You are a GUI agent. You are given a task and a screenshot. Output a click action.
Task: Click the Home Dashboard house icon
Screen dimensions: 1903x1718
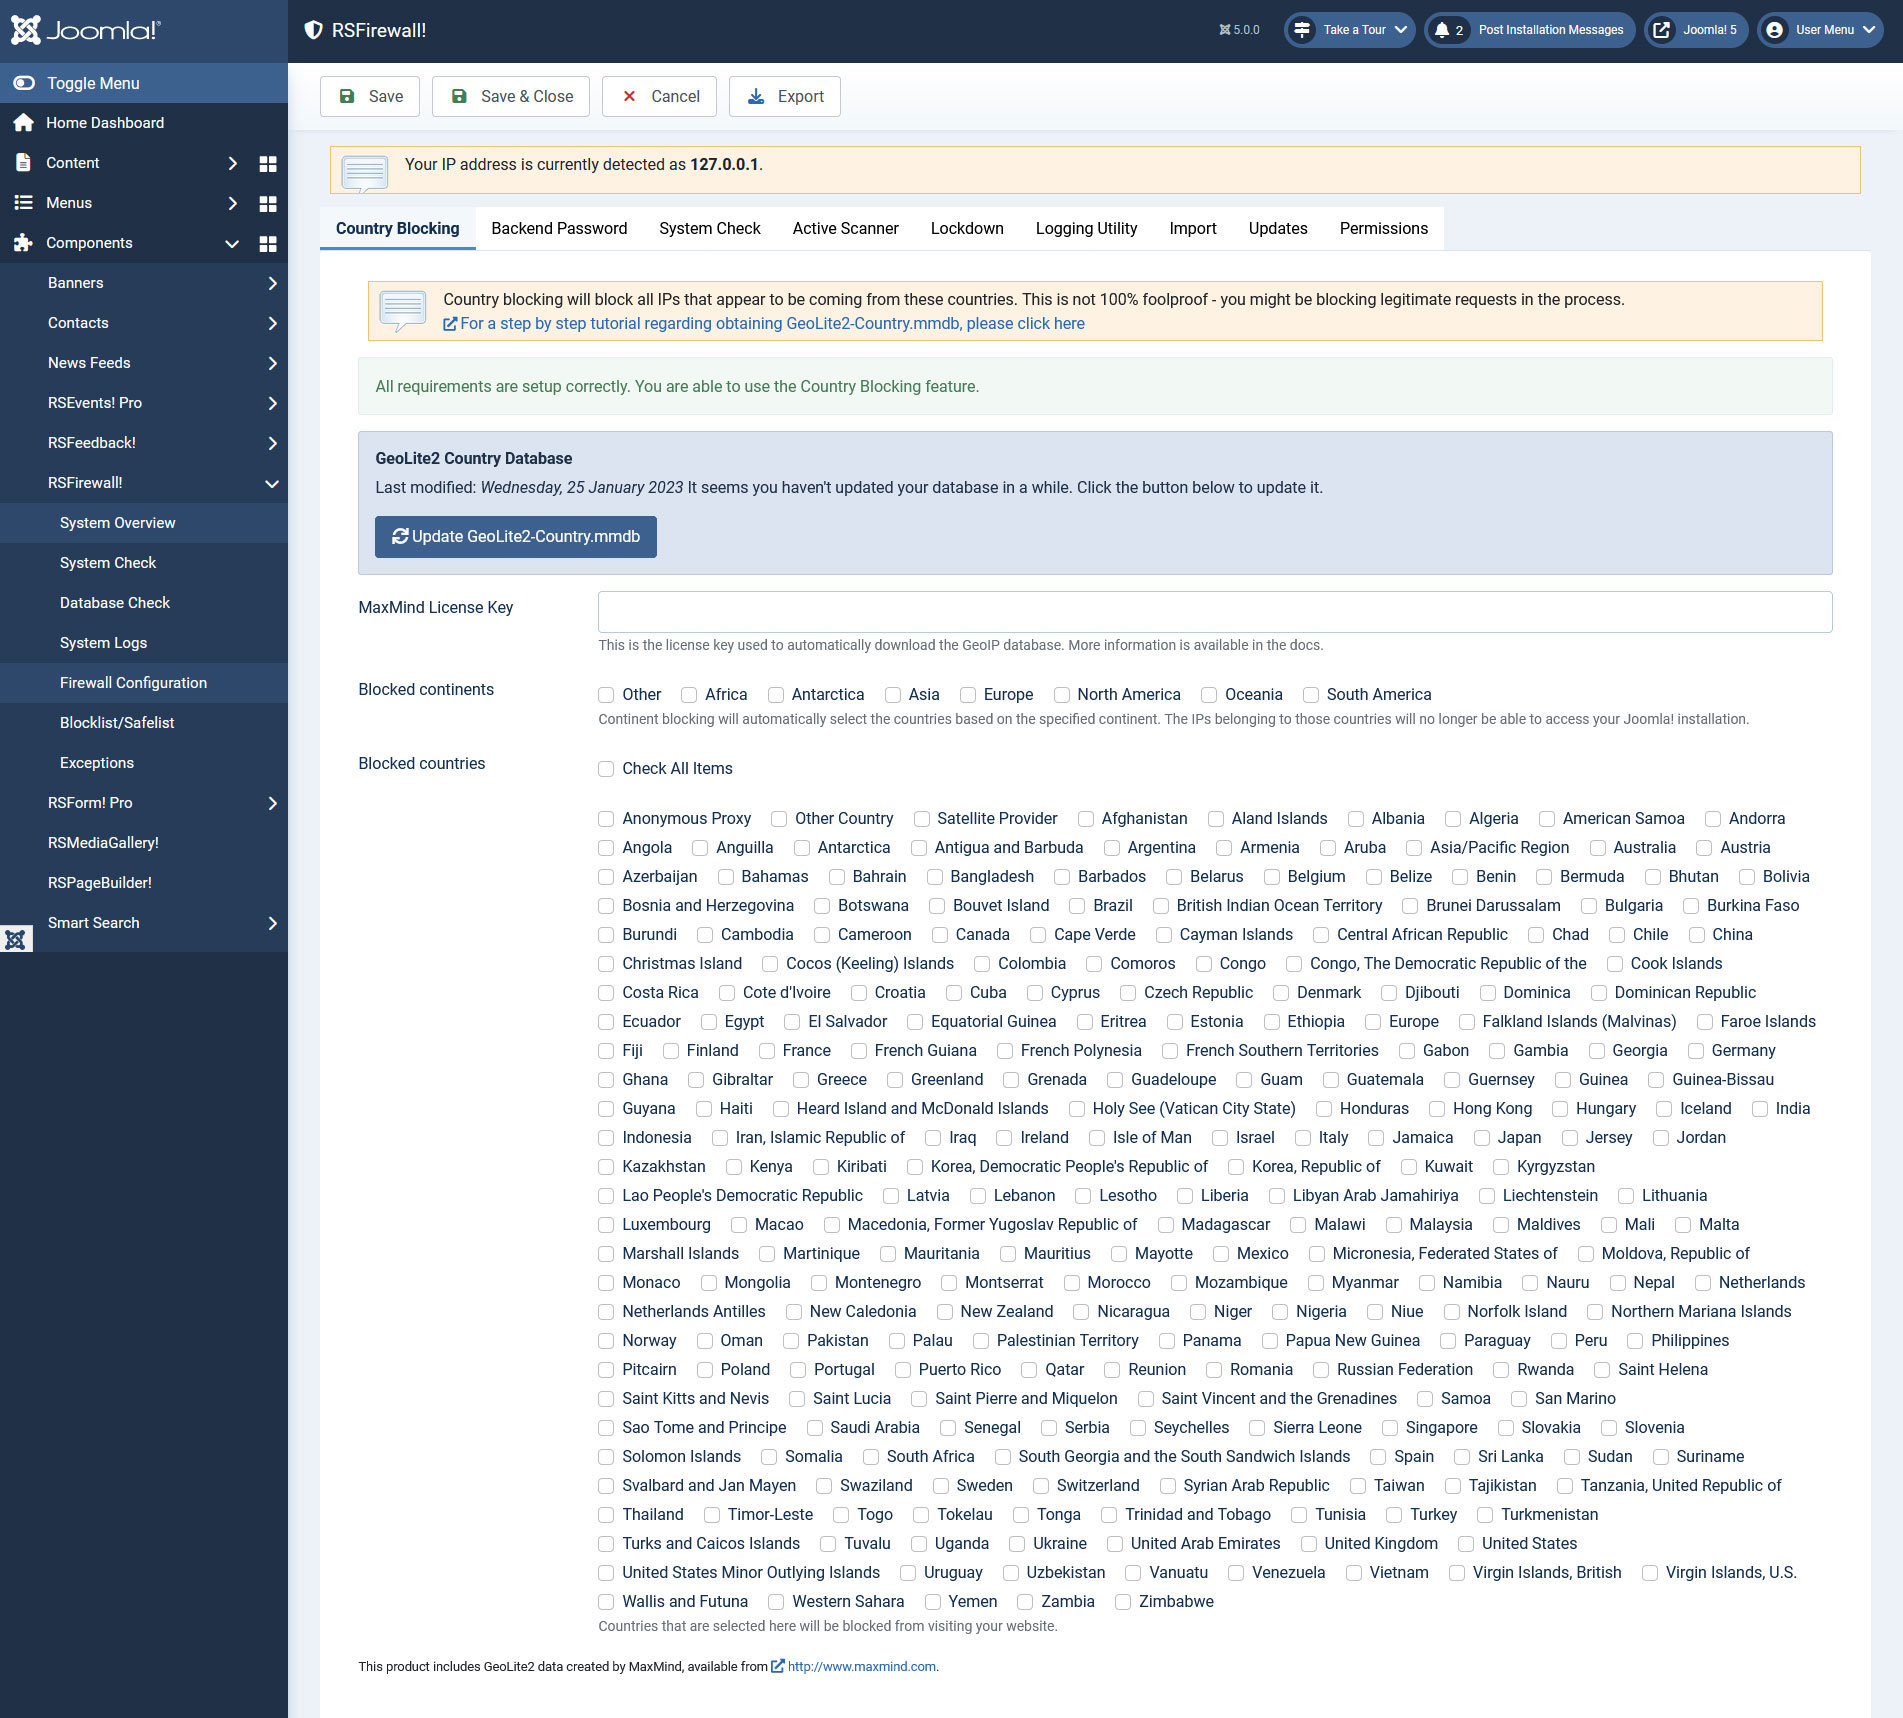tap(24, 123)
